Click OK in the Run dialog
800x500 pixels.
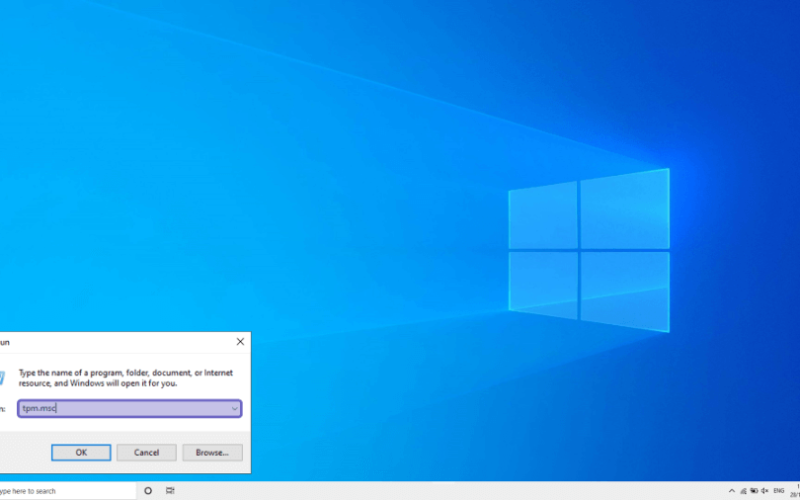[x=81, y=453]
